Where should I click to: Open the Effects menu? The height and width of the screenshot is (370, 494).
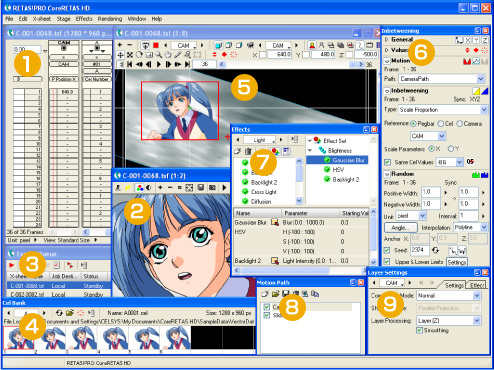click(x=84, y=19)
